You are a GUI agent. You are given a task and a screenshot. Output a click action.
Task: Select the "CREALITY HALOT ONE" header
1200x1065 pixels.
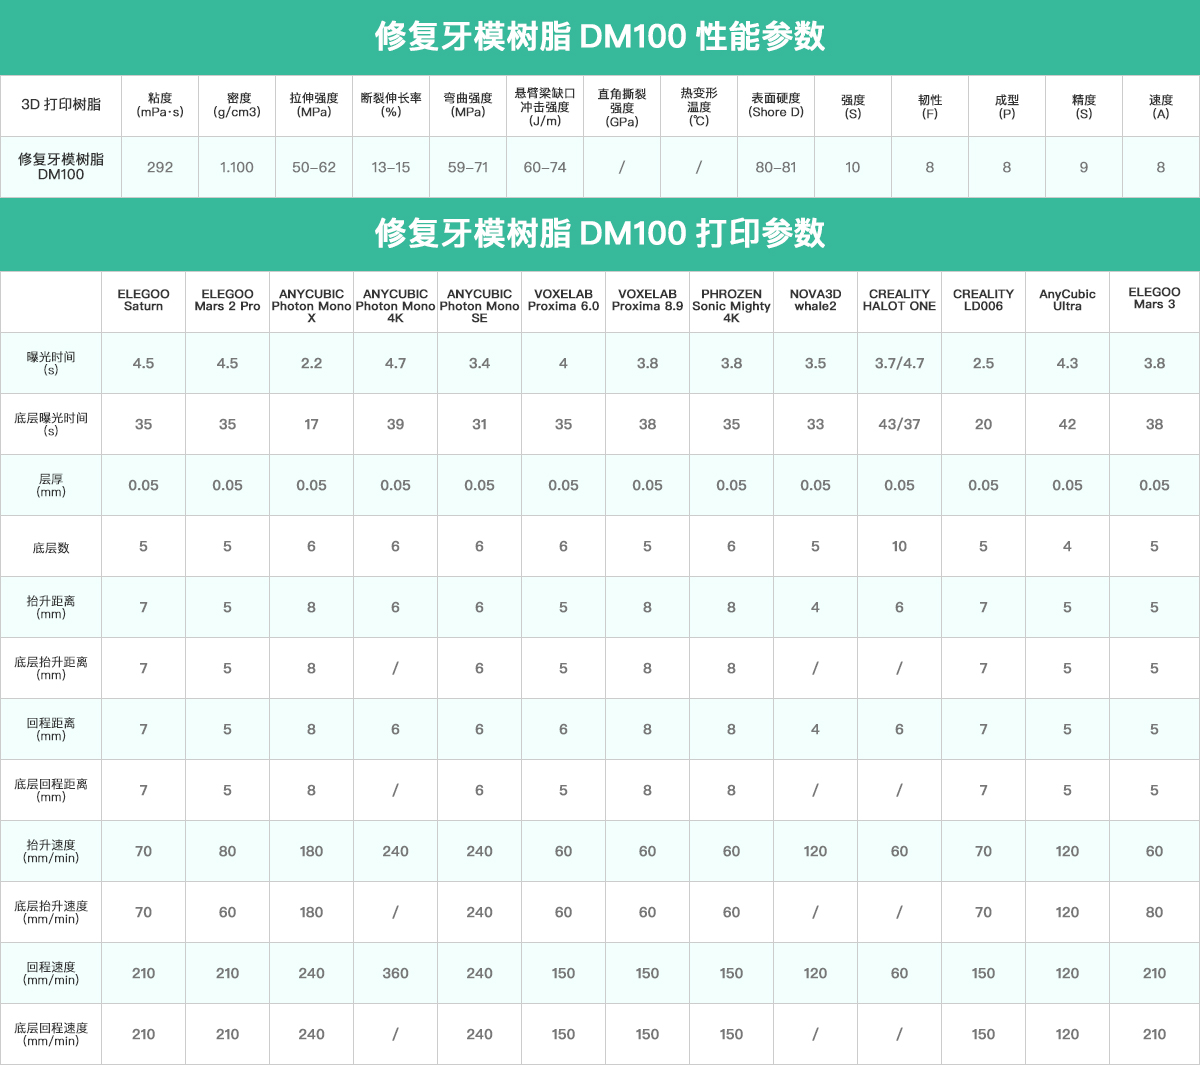click(x=899, y=300)
